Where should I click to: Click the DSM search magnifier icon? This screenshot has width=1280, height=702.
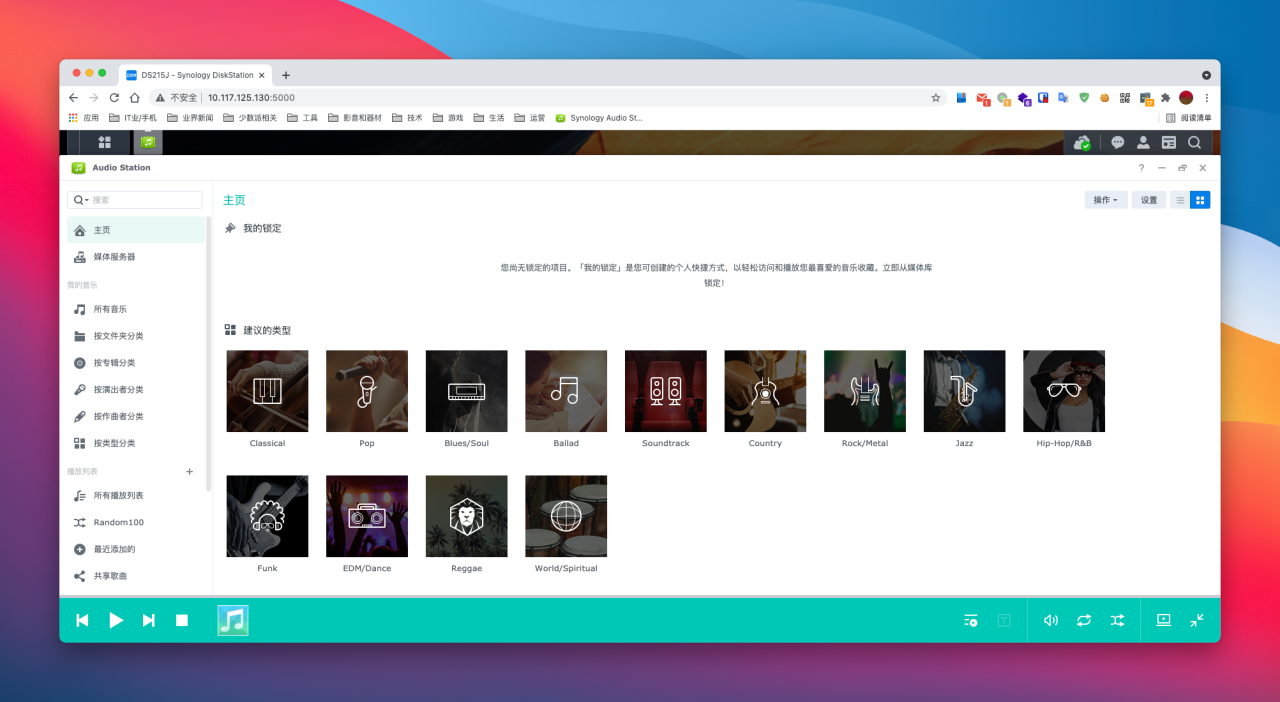1195,142
